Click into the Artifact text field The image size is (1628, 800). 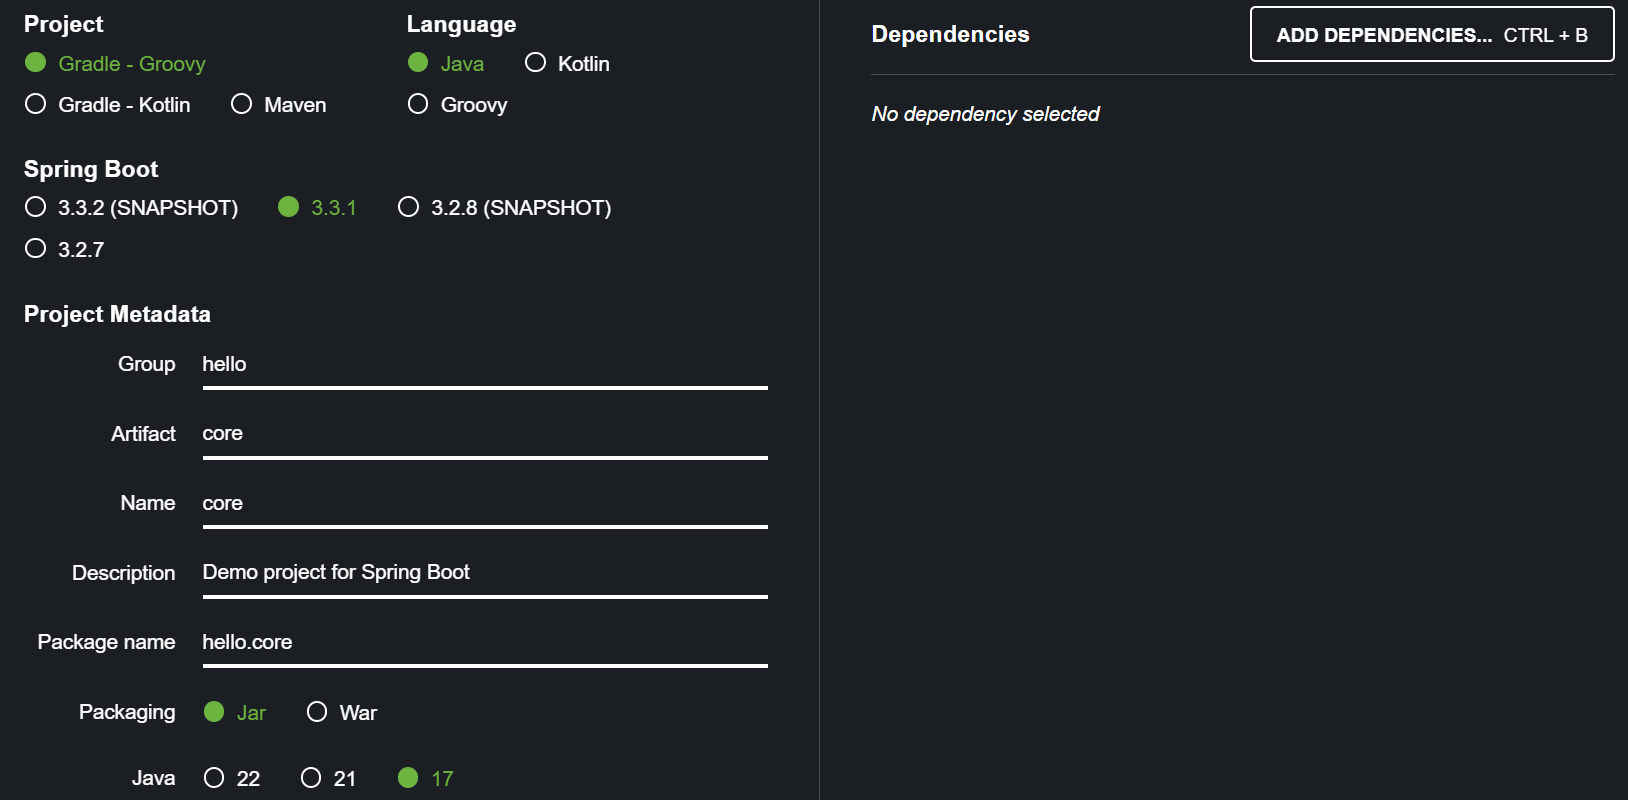click(x=484, y=434)
